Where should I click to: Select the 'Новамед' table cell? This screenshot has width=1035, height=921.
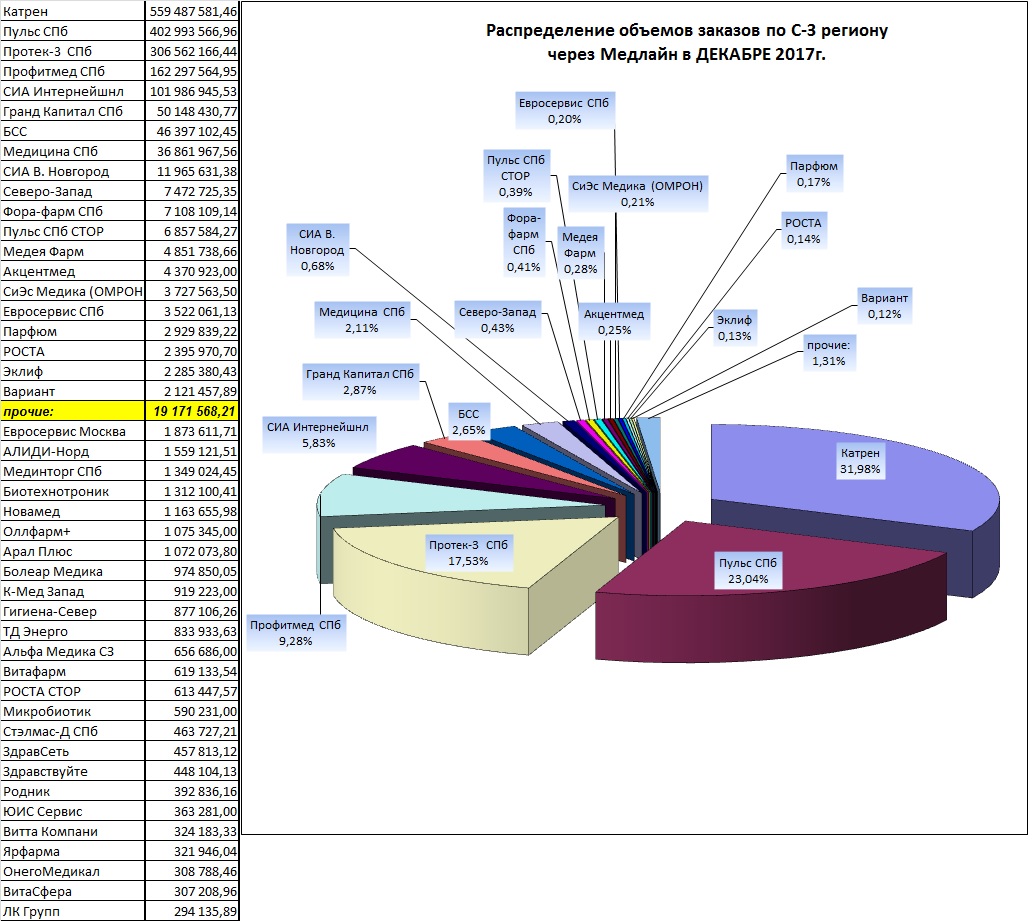click(x=73, y=512)
